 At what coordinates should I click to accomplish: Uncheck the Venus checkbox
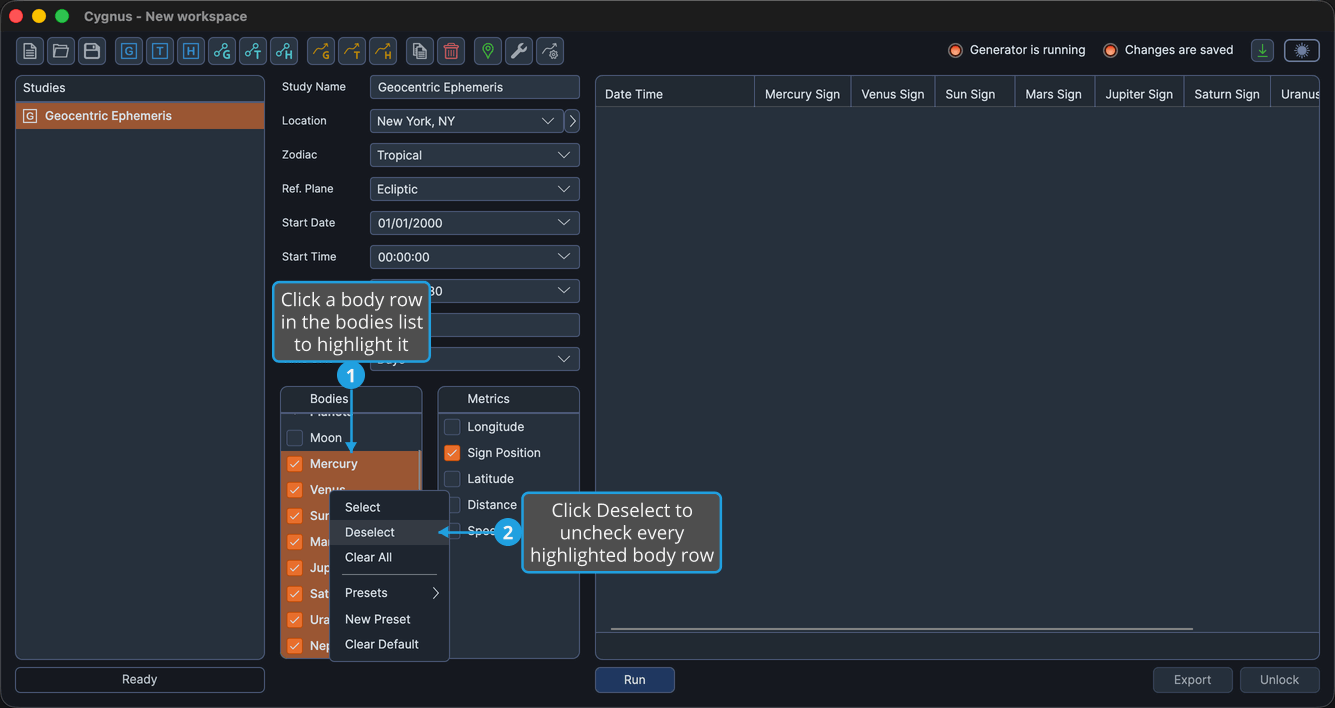pos(295,490)
